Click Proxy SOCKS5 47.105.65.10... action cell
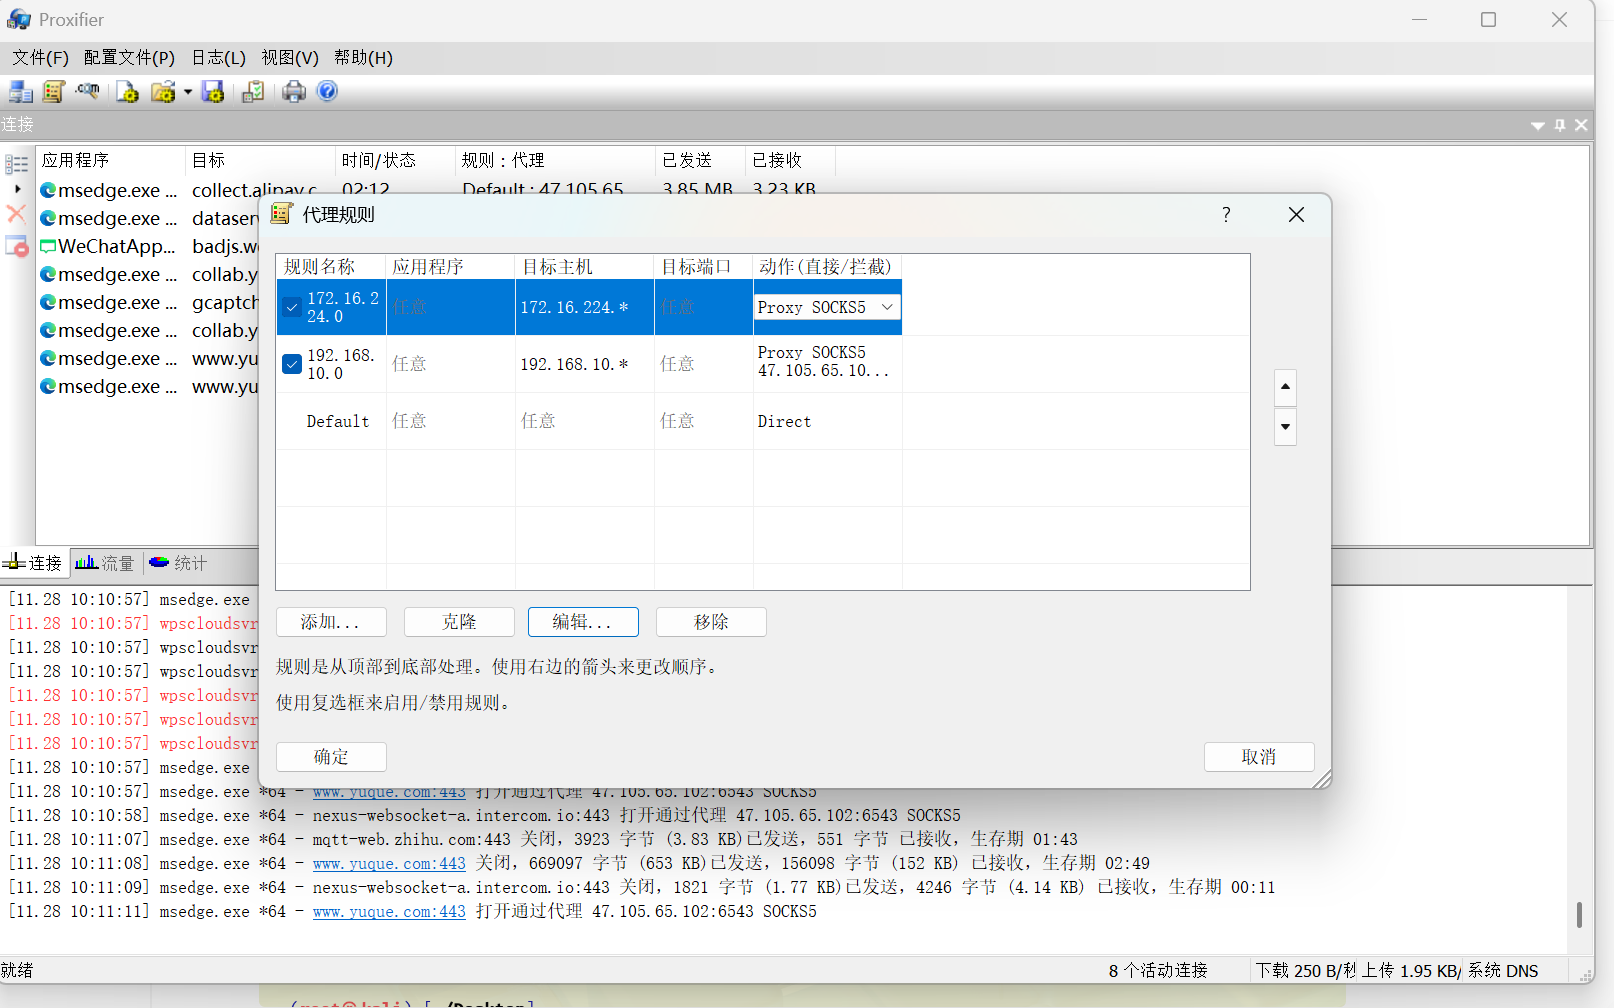1614x1008 pixels. click(x=827, y=362)
